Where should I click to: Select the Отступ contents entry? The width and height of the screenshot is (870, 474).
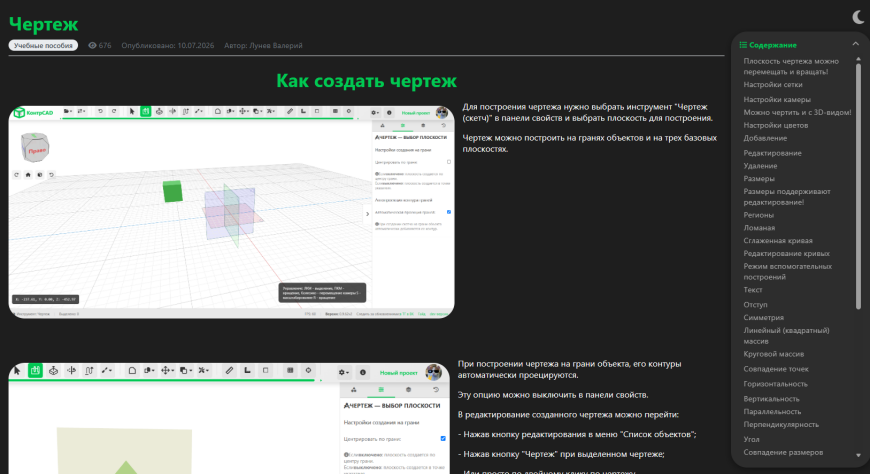point(755,305)
